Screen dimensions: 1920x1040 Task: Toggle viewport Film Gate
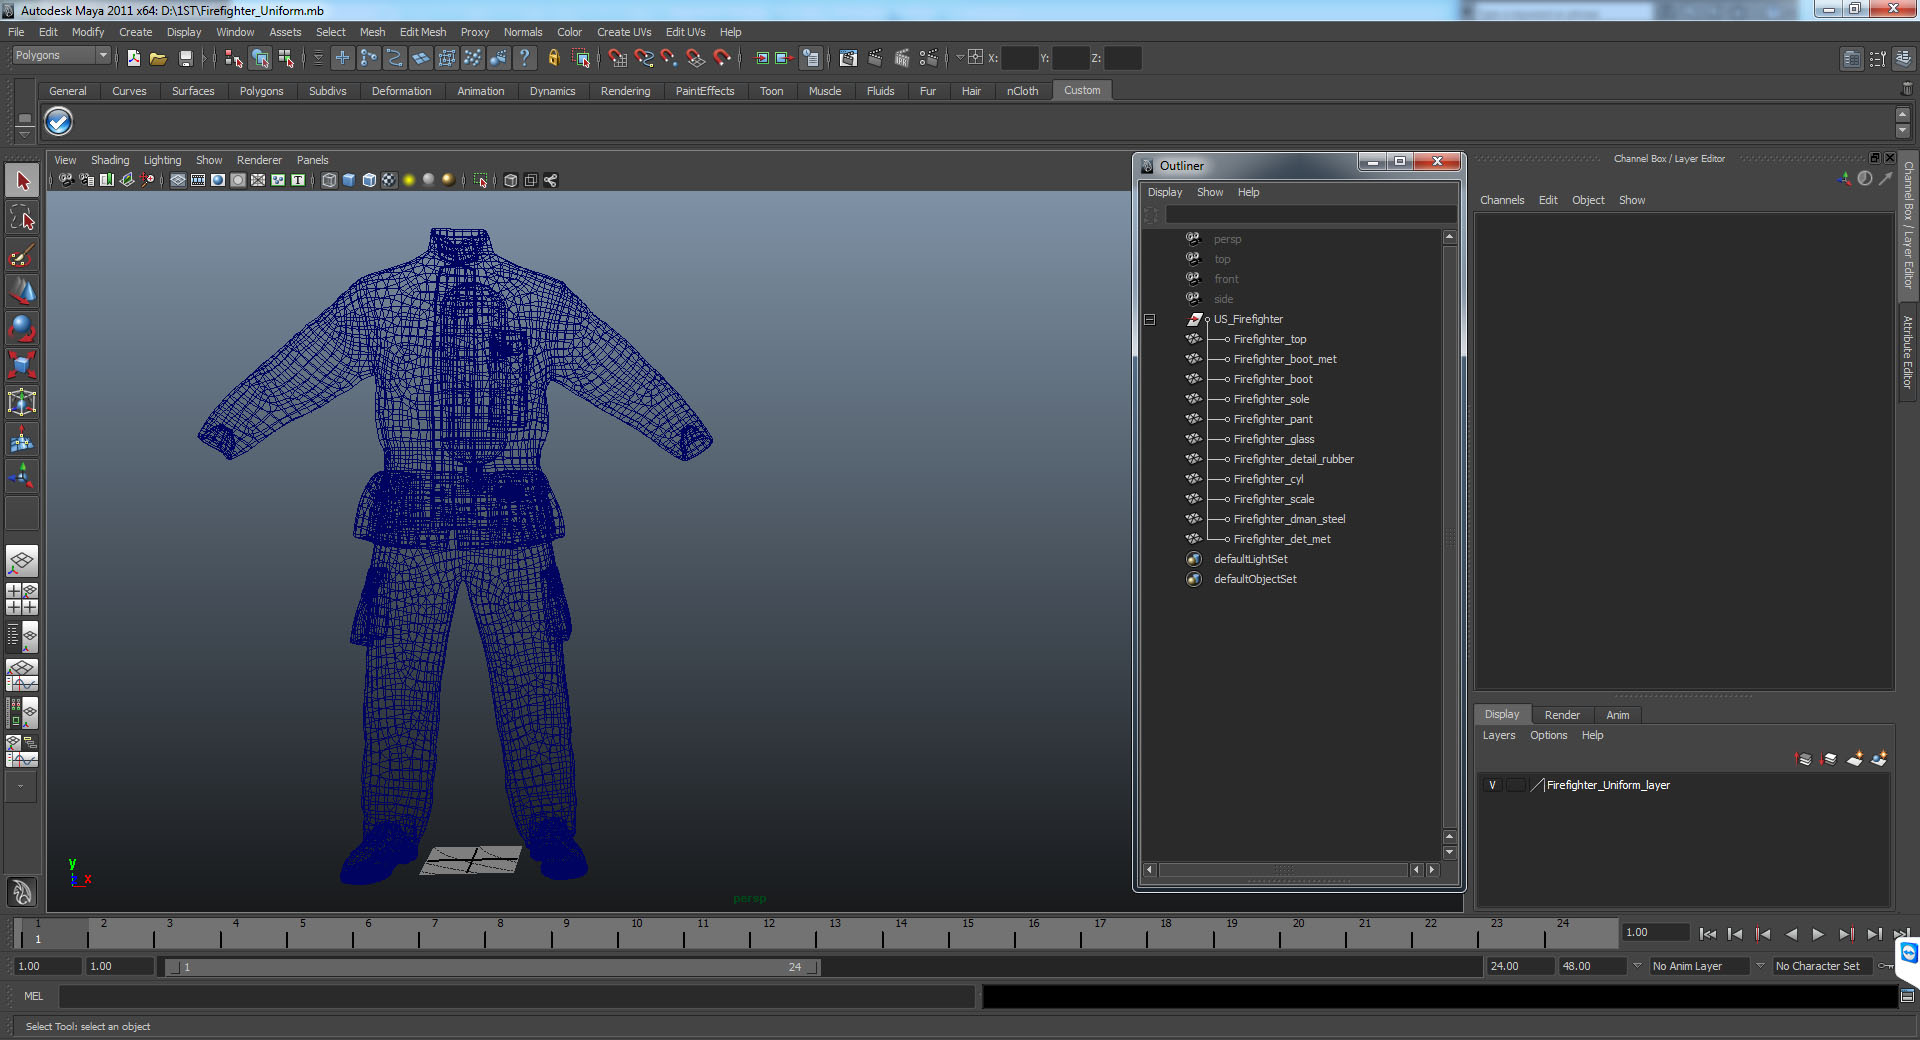[198, 180]
